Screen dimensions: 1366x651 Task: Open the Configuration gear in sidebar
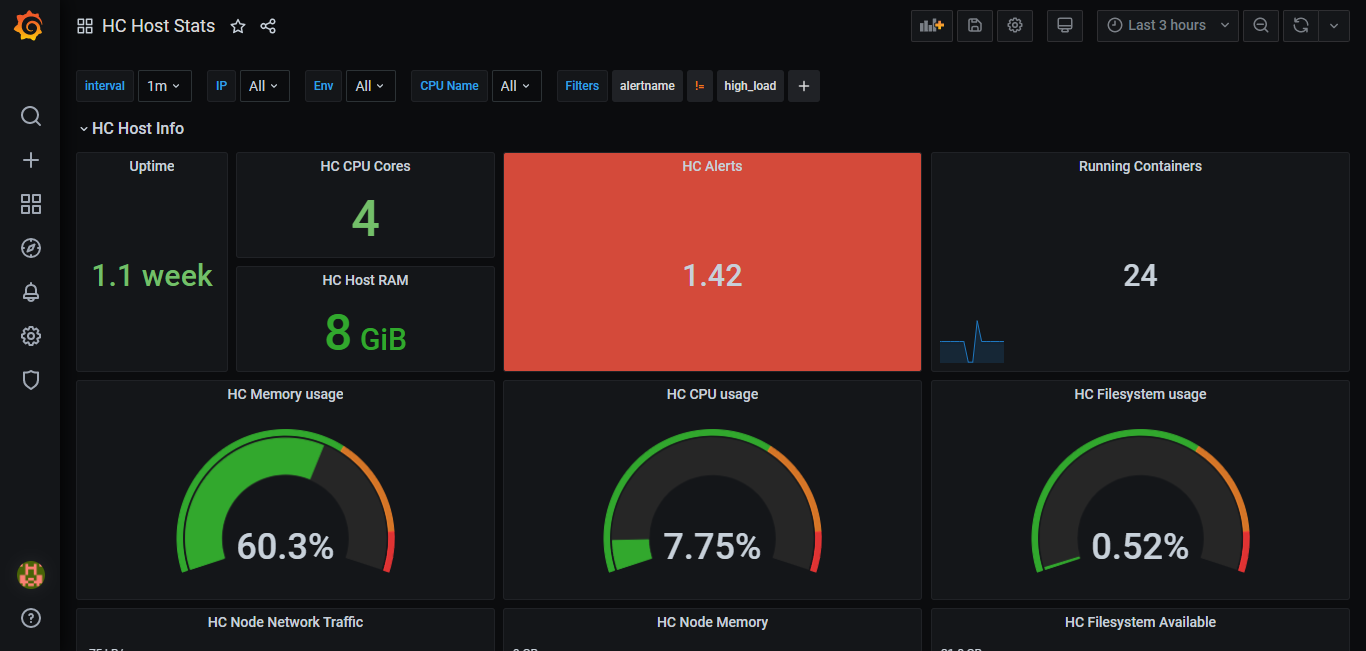click(x=31, y=336)
